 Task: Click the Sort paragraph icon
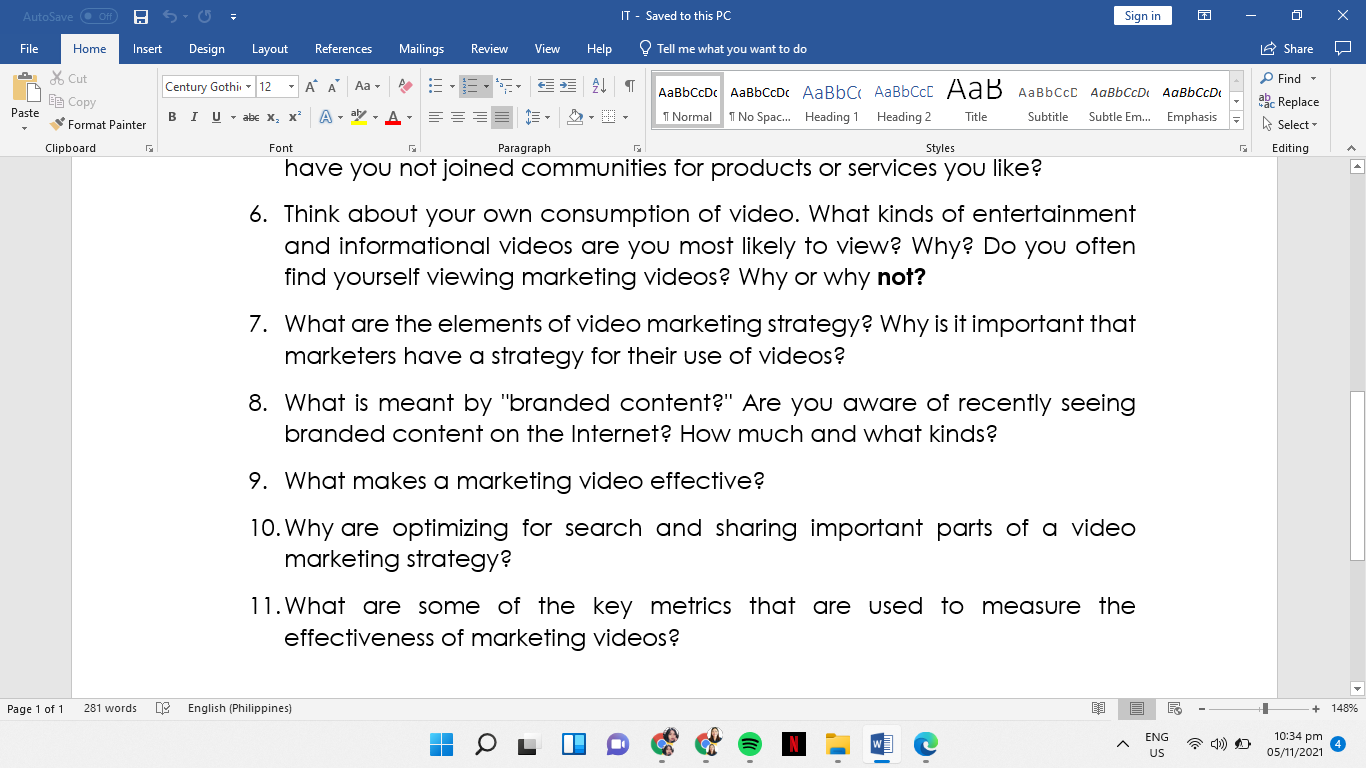click(599, 87)
